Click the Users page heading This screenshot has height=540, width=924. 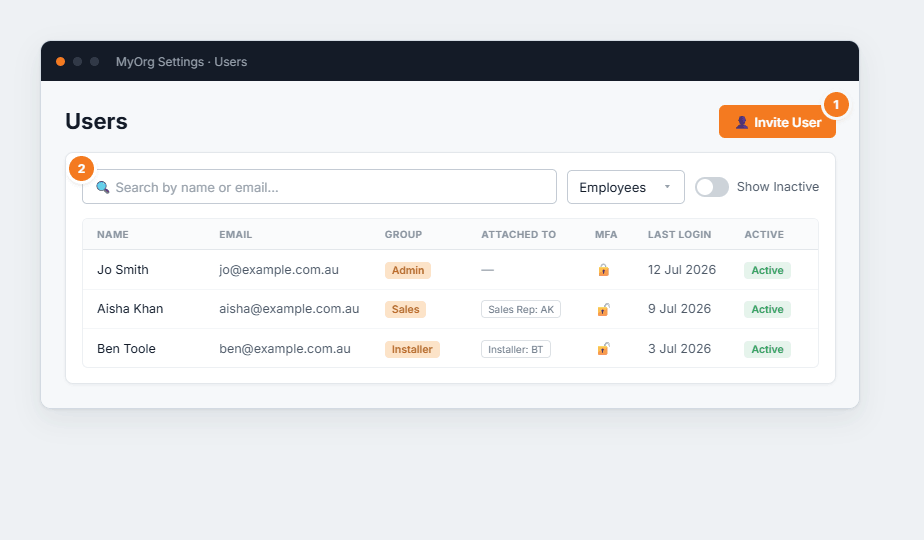[x=96, y=121]
